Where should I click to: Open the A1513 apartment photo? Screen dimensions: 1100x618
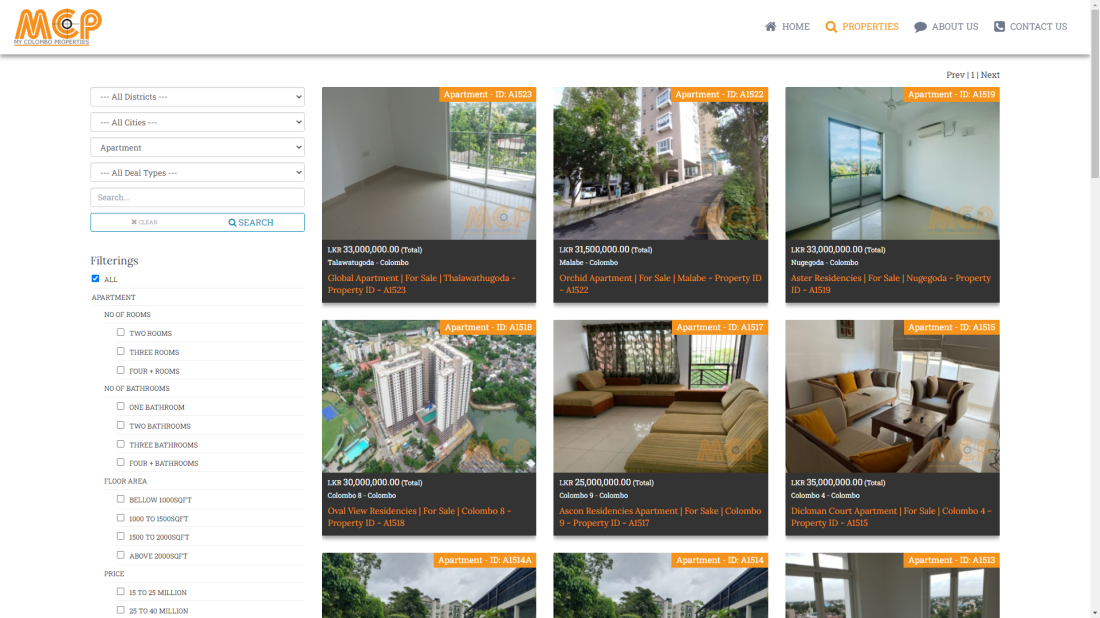(x=892, y=586)
